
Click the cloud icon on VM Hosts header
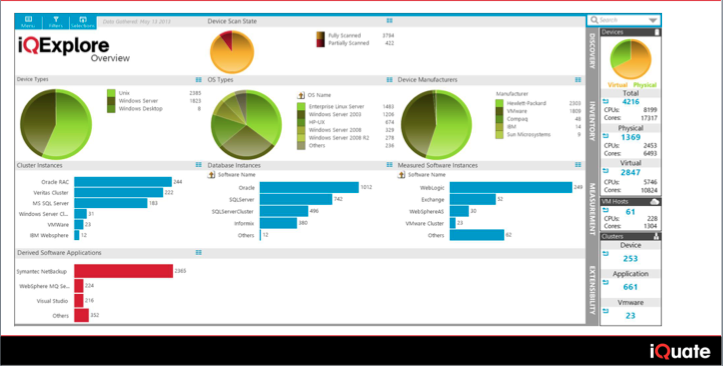[654, 201]
